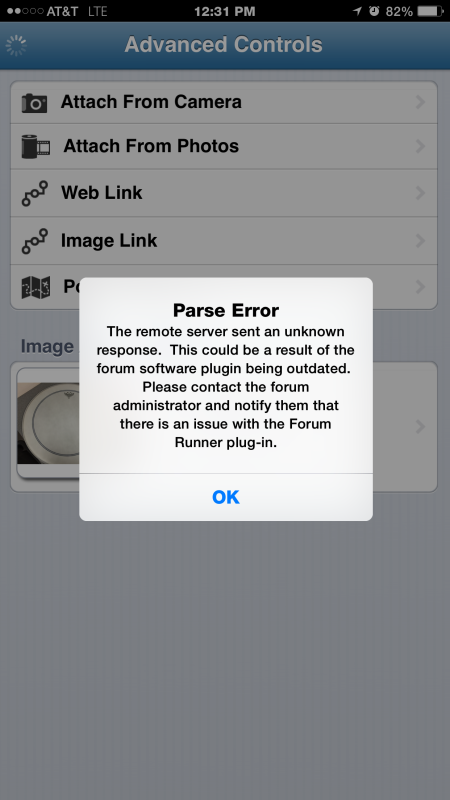
Task: Click the Web Link chain icon
Action: tap(35, 193)
